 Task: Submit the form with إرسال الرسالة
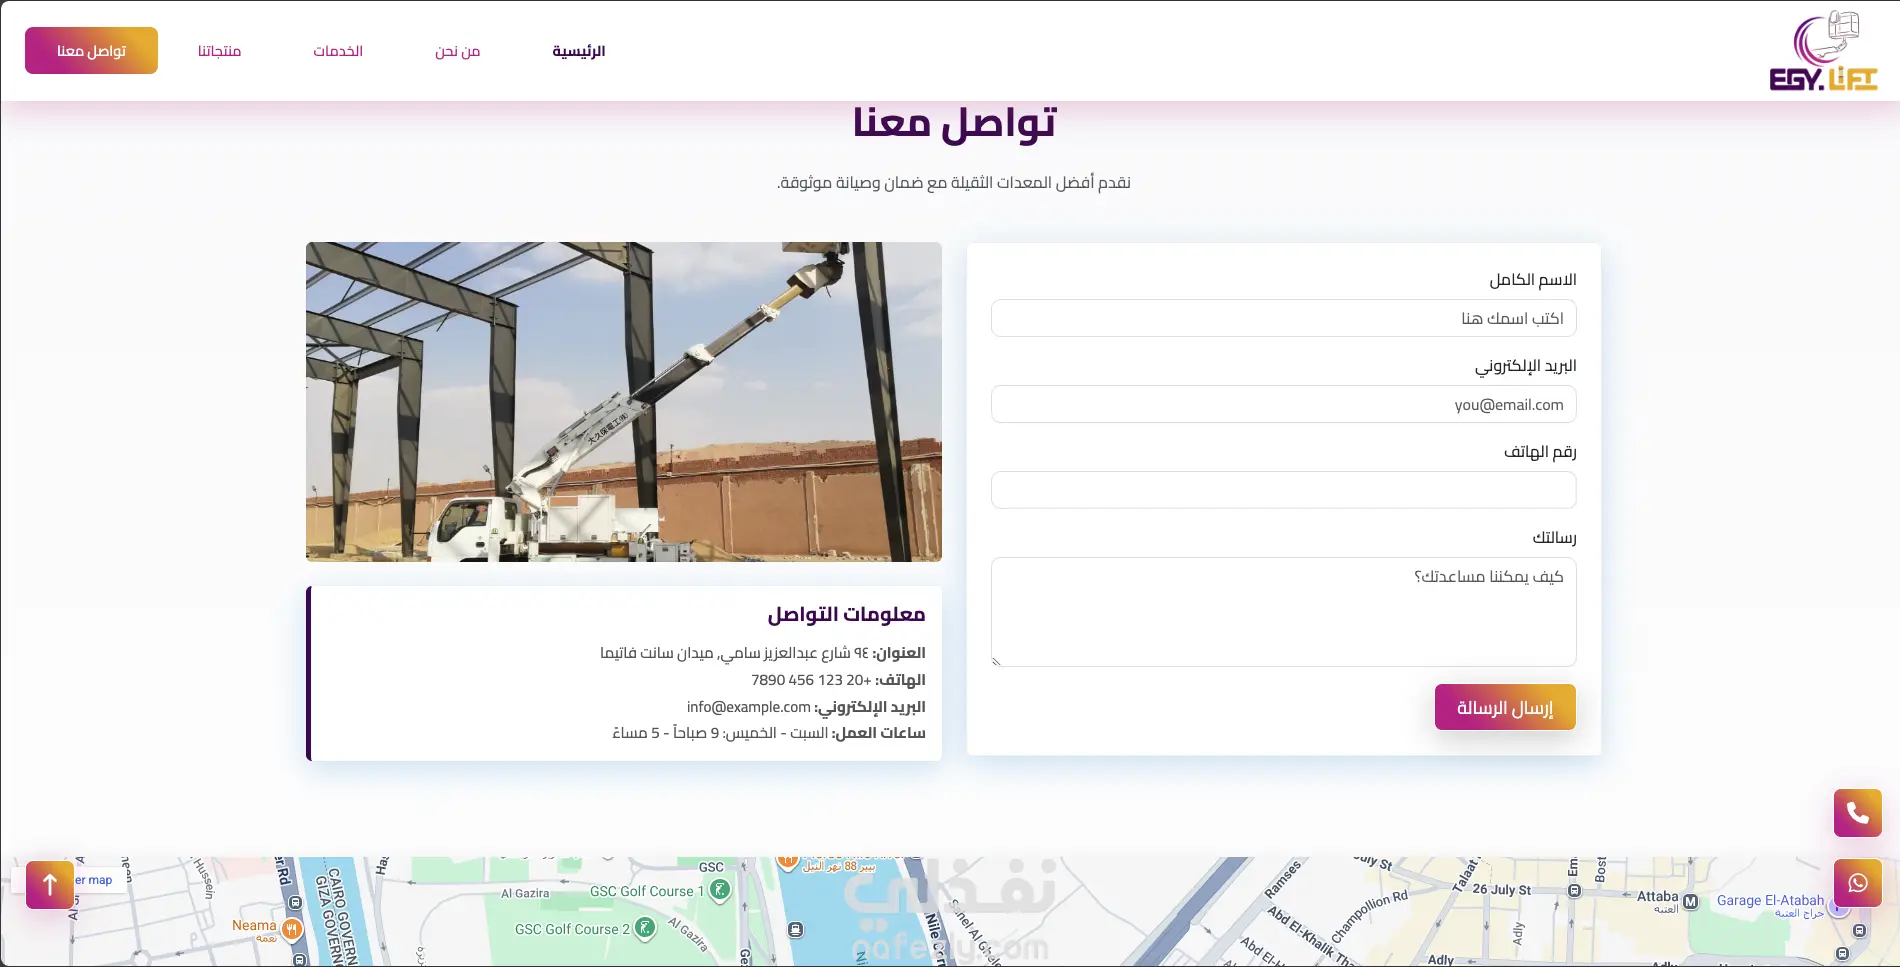pyautogui.click(x=1505, y=707)
